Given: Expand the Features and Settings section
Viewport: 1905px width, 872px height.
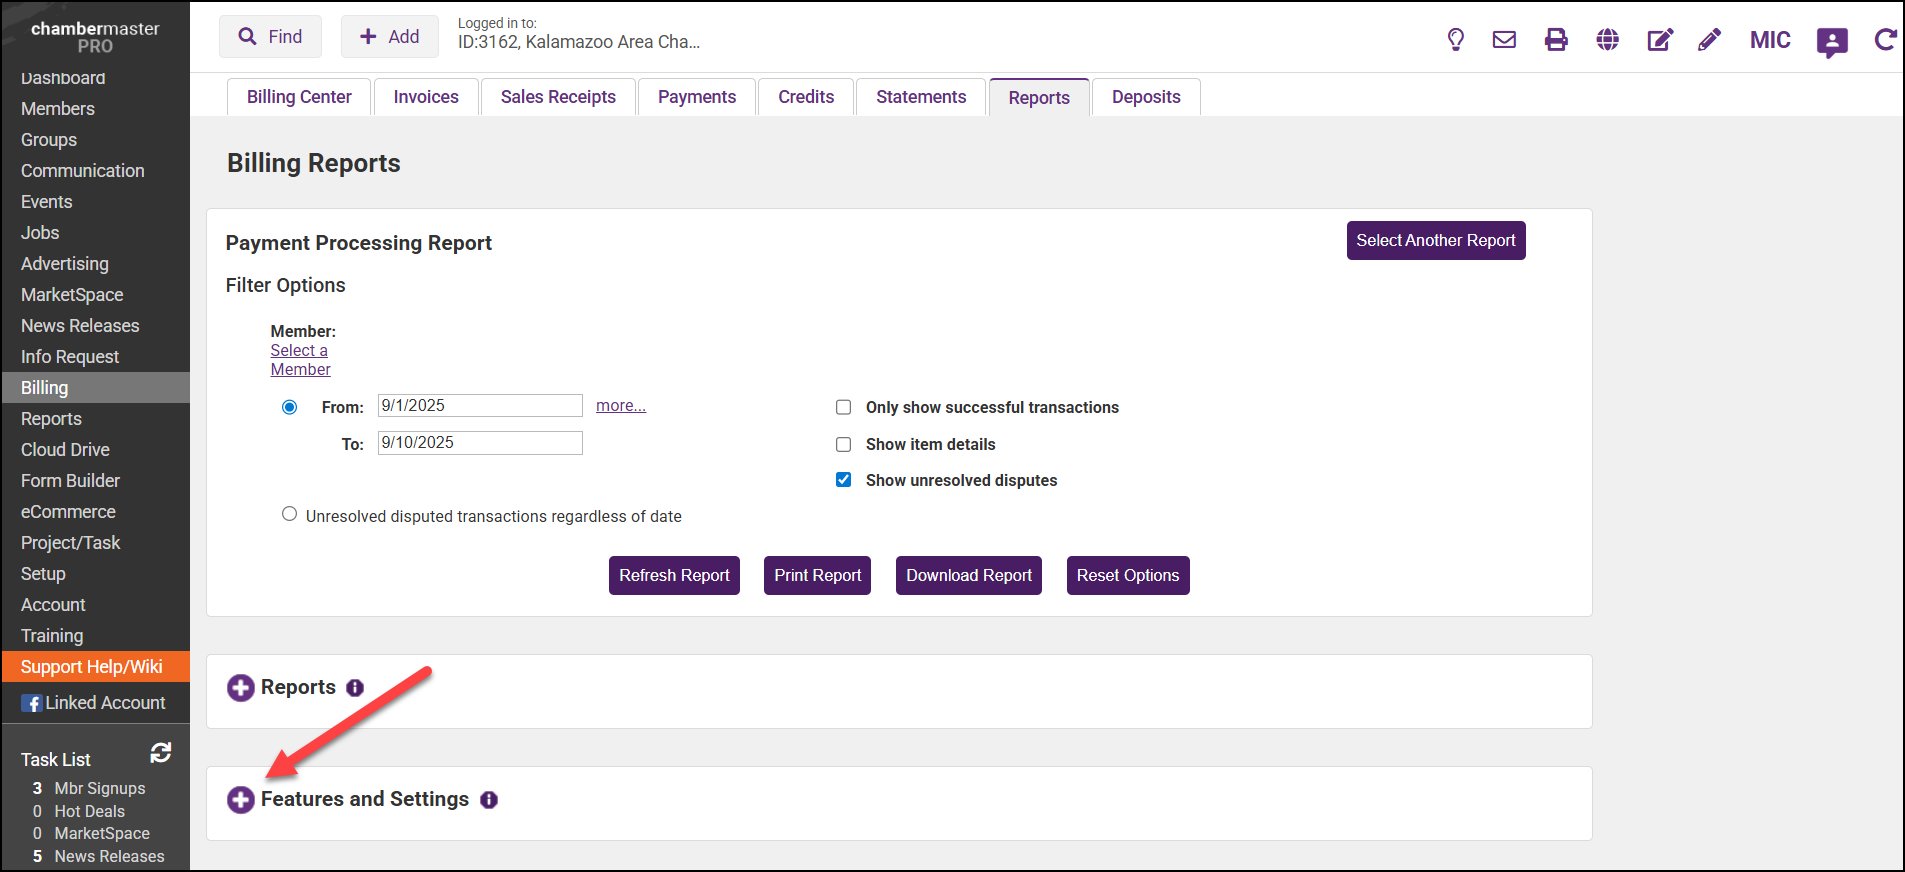Looking at the screenshot, I should click(241, 800).
